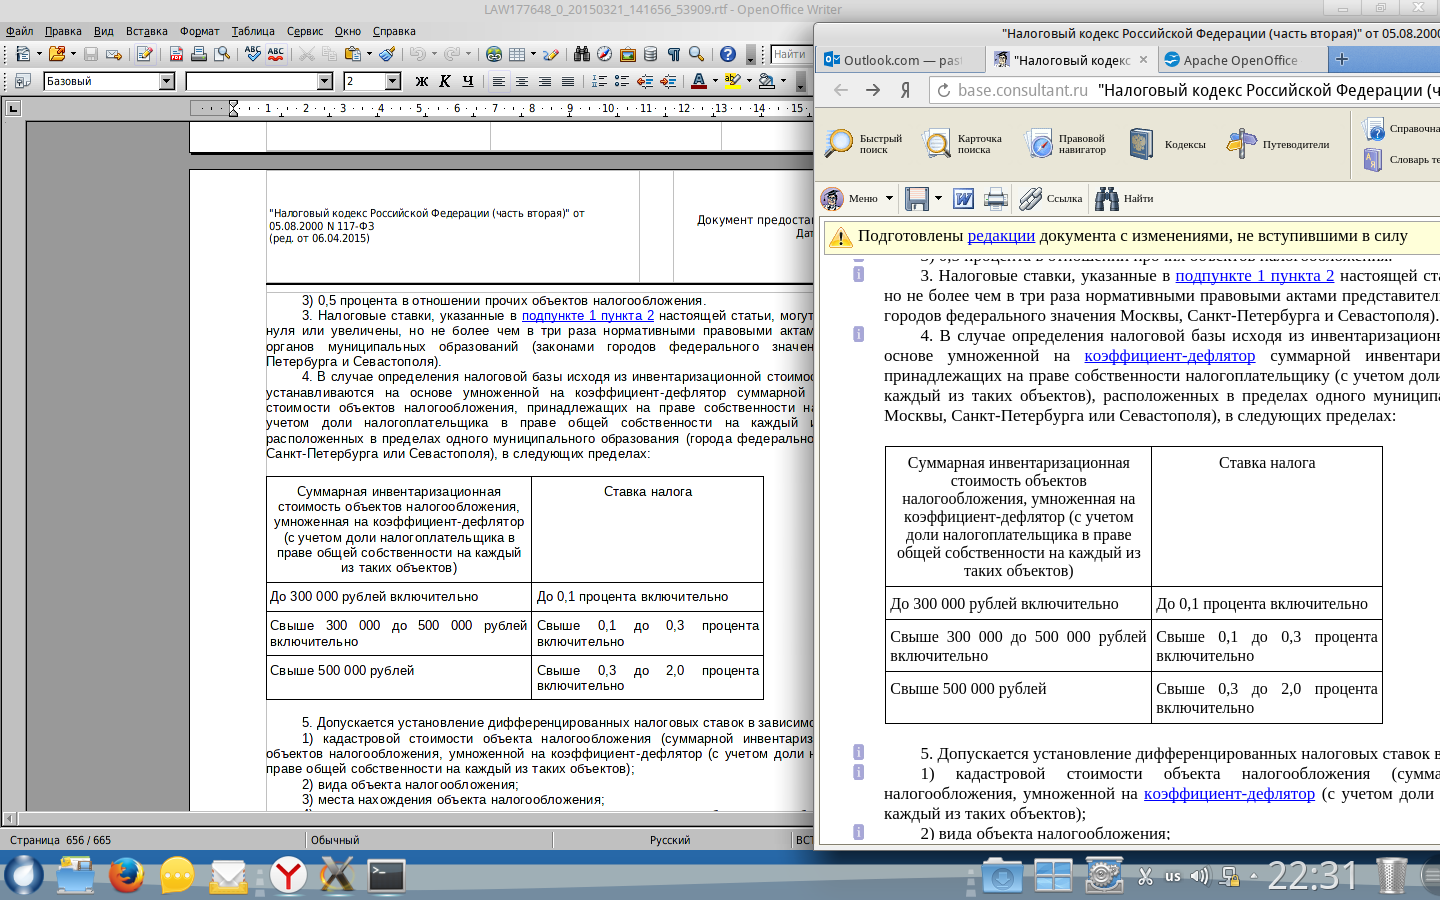Click the Format Paintbrush icon in Writer
Image resolution: width=1440 pixels, height=900 pixels.
[x=387, y=54]
